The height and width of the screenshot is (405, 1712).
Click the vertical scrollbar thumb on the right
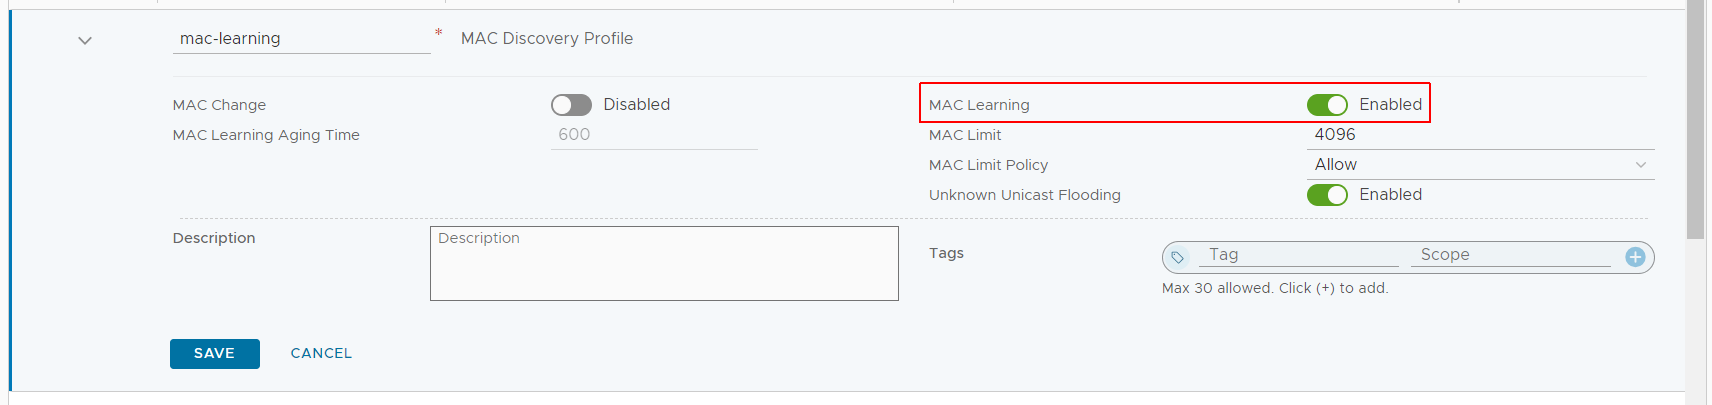[x=1695, y=120]
